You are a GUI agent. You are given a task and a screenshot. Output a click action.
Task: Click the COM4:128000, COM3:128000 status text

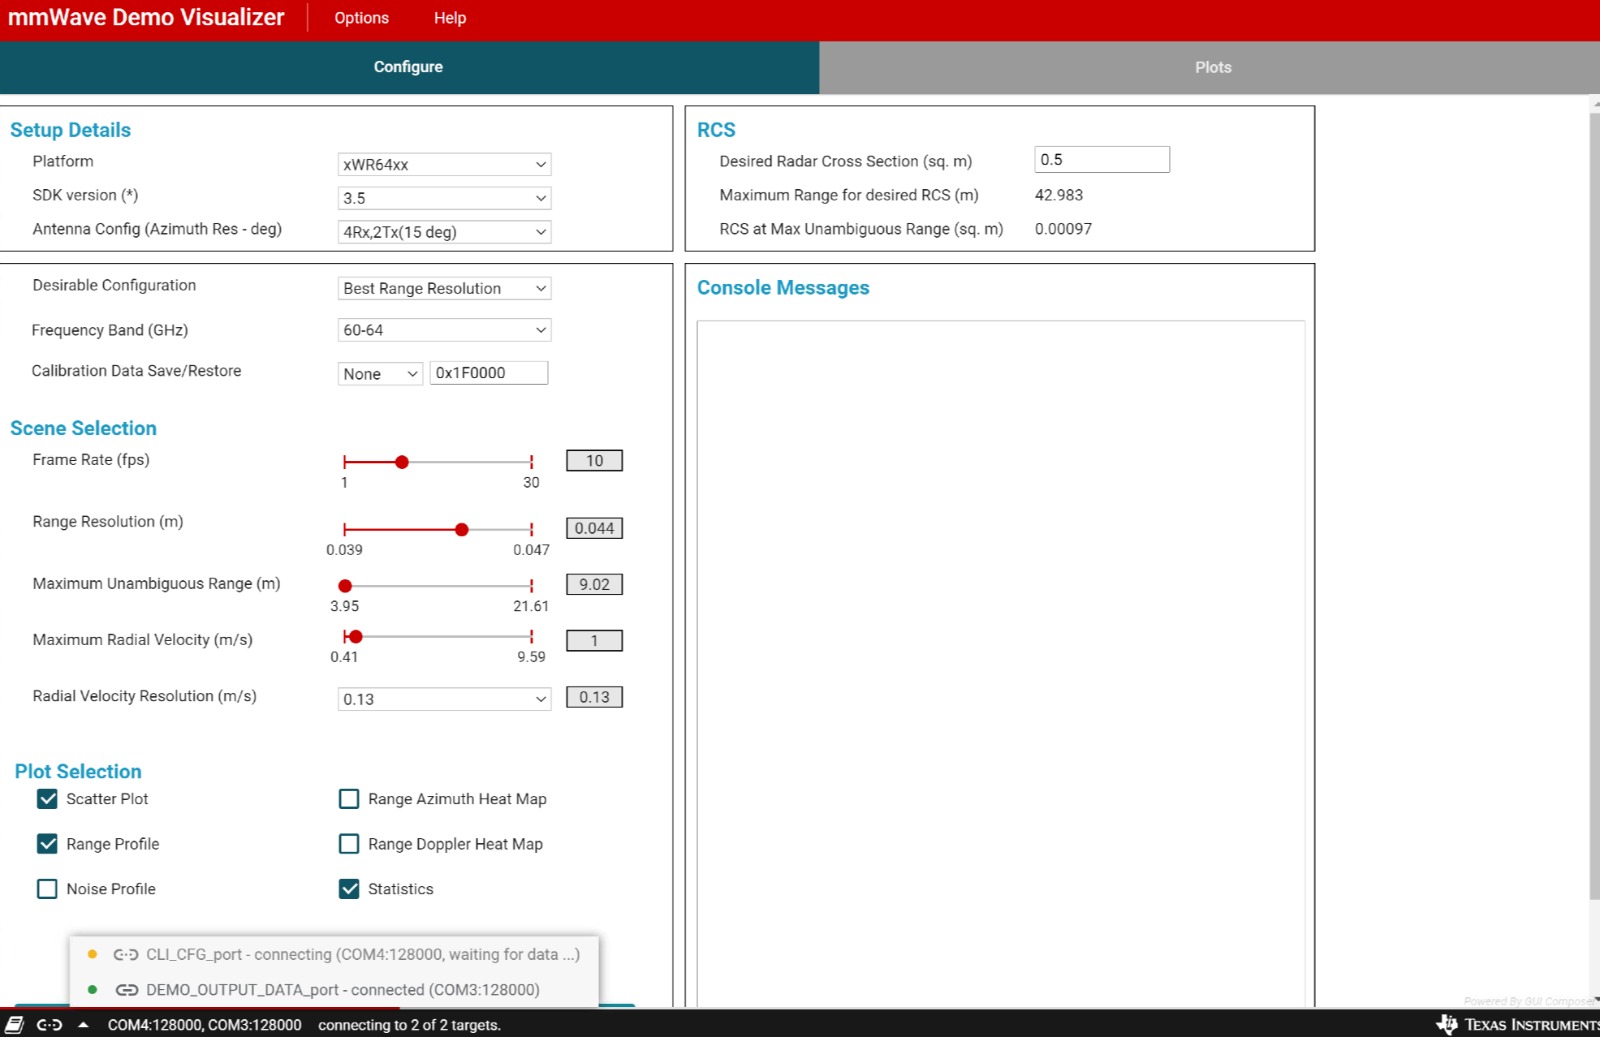205,1025
